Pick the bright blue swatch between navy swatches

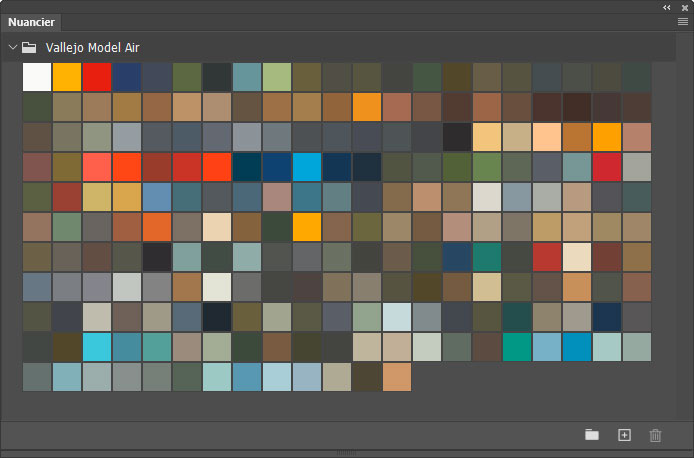[307, 167]
